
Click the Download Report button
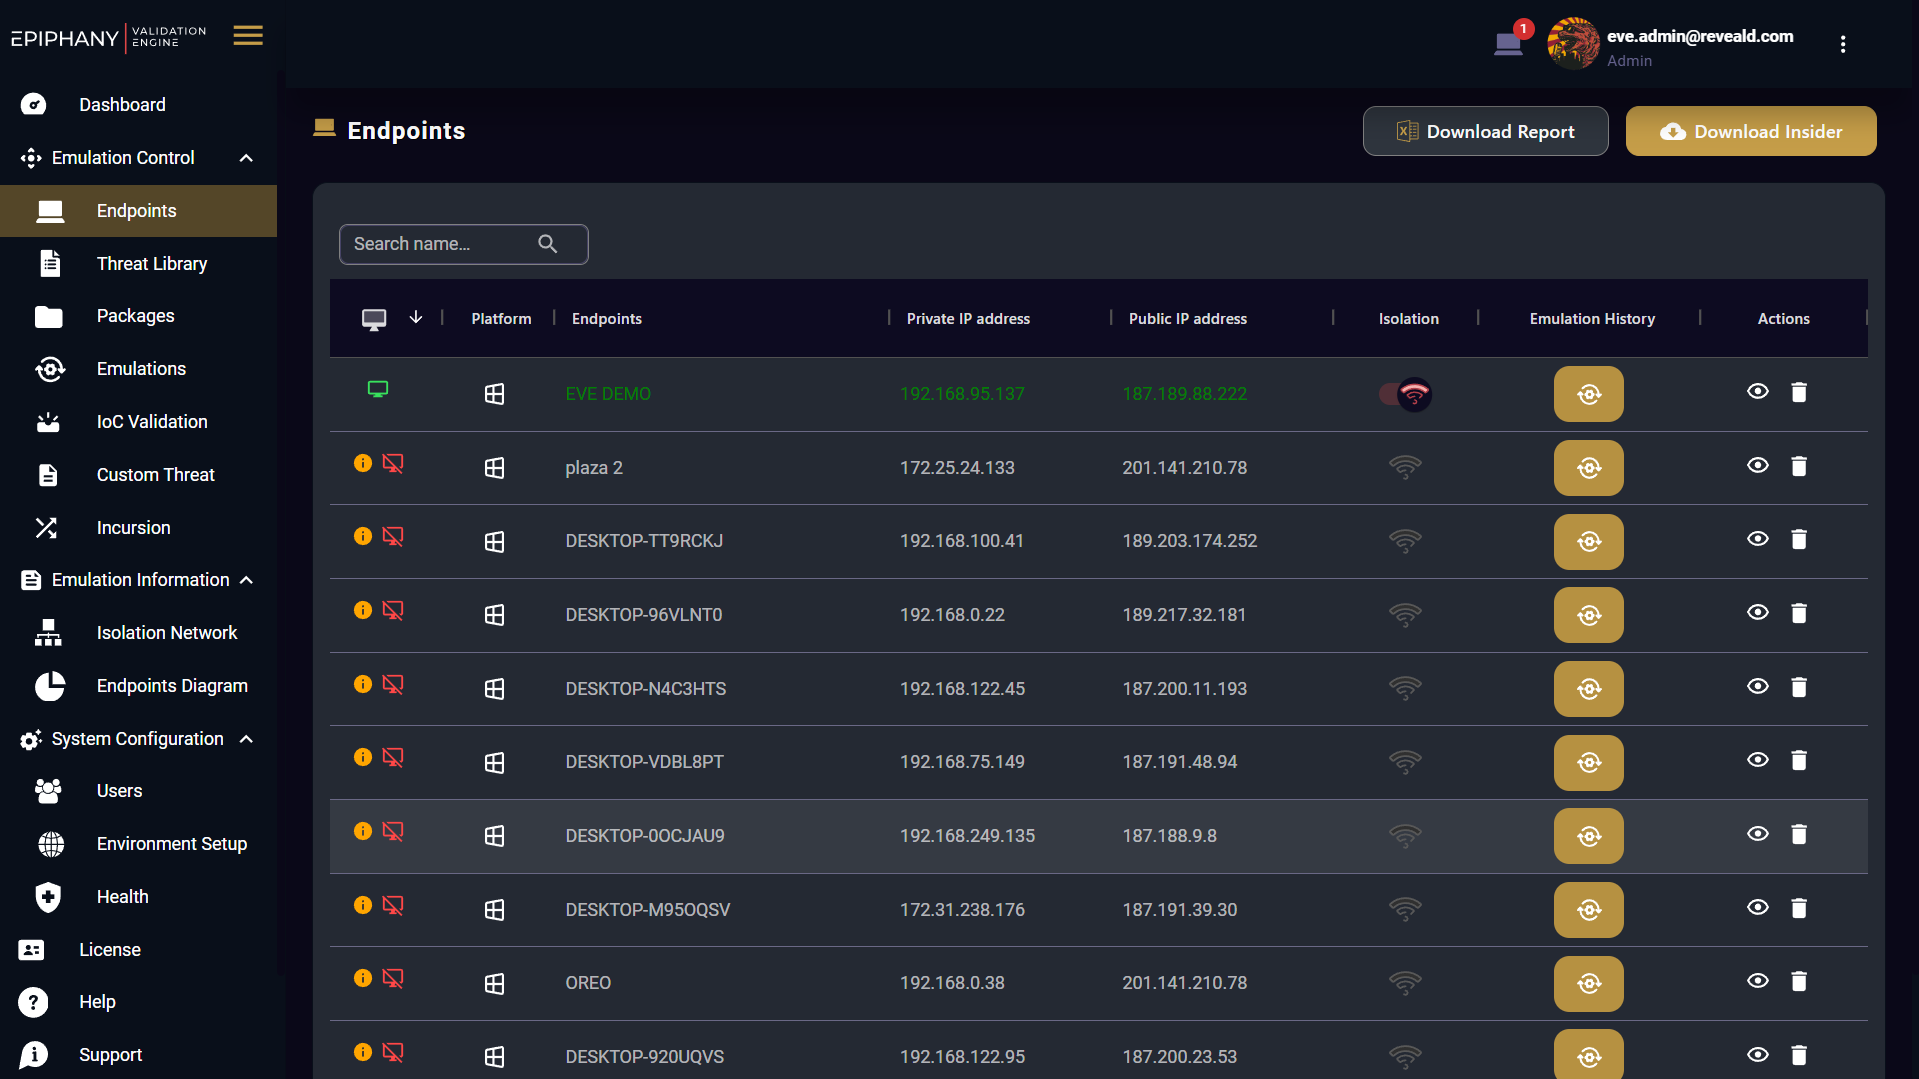tap(1485, 131)
